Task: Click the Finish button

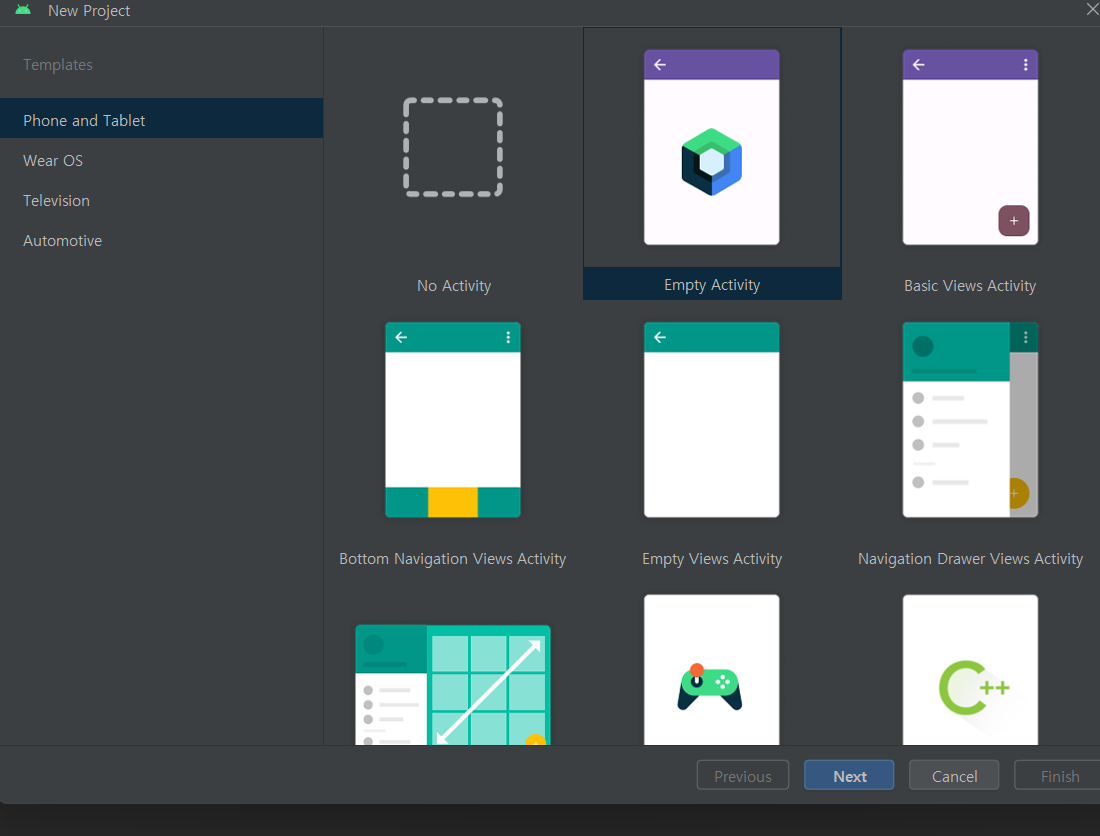Action: click(1059, 775)
